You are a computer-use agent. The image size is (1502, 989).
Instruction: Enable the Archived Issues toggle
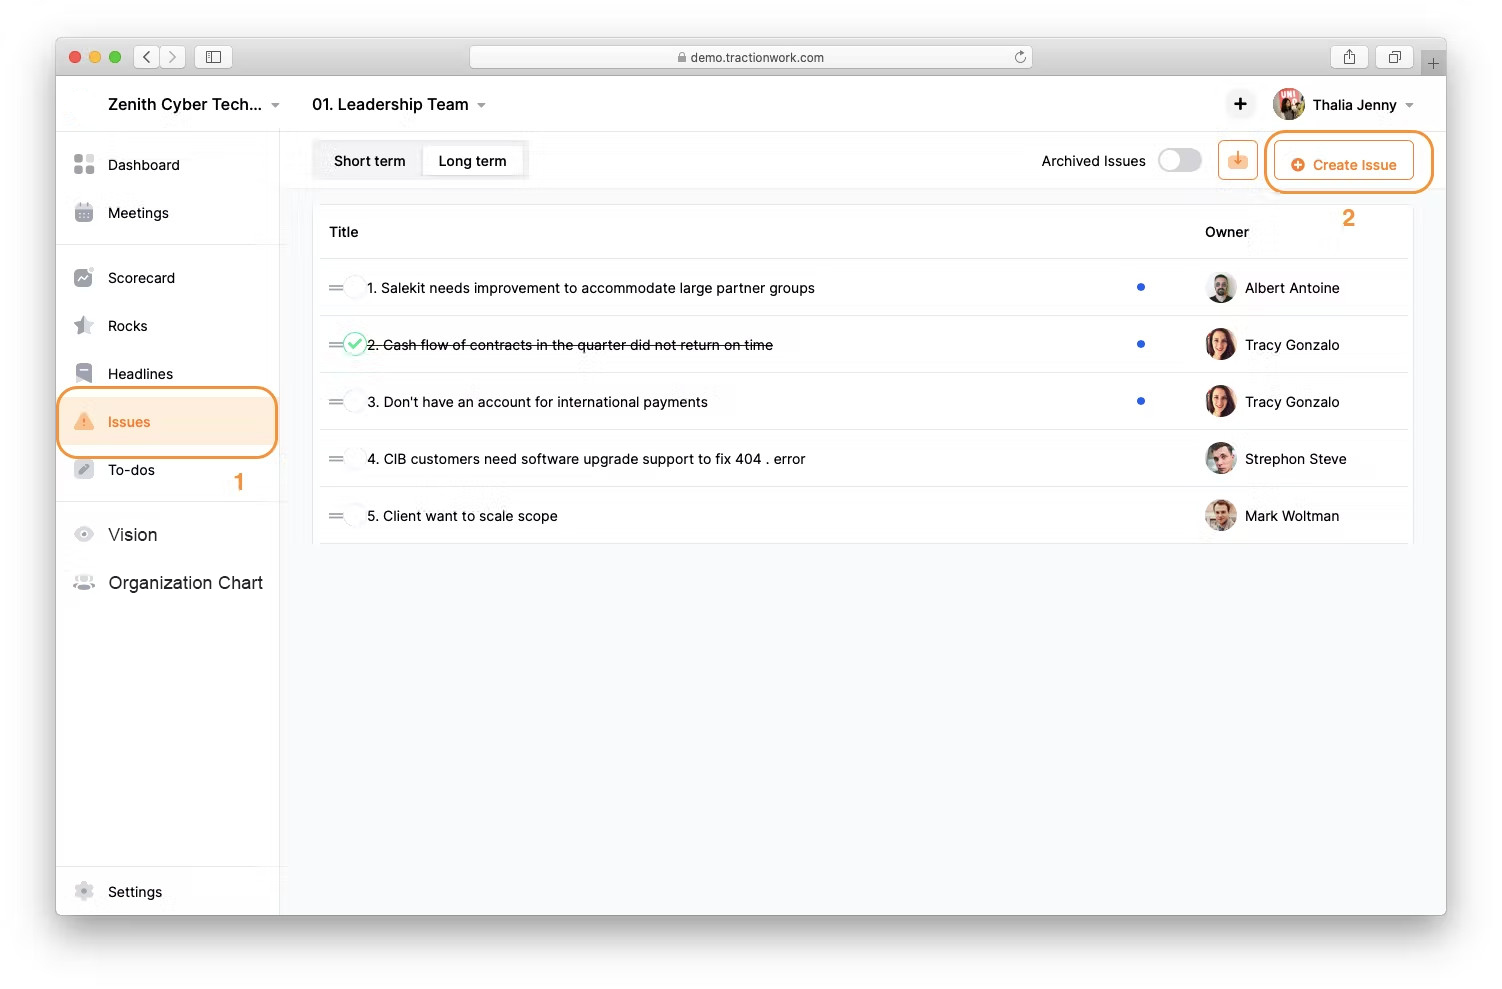tap(1180, 160)
